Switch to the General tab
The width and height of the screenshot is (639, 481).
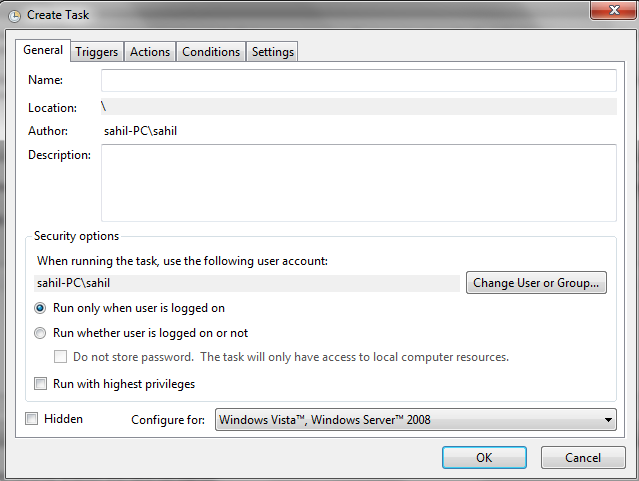coord(43,50)
